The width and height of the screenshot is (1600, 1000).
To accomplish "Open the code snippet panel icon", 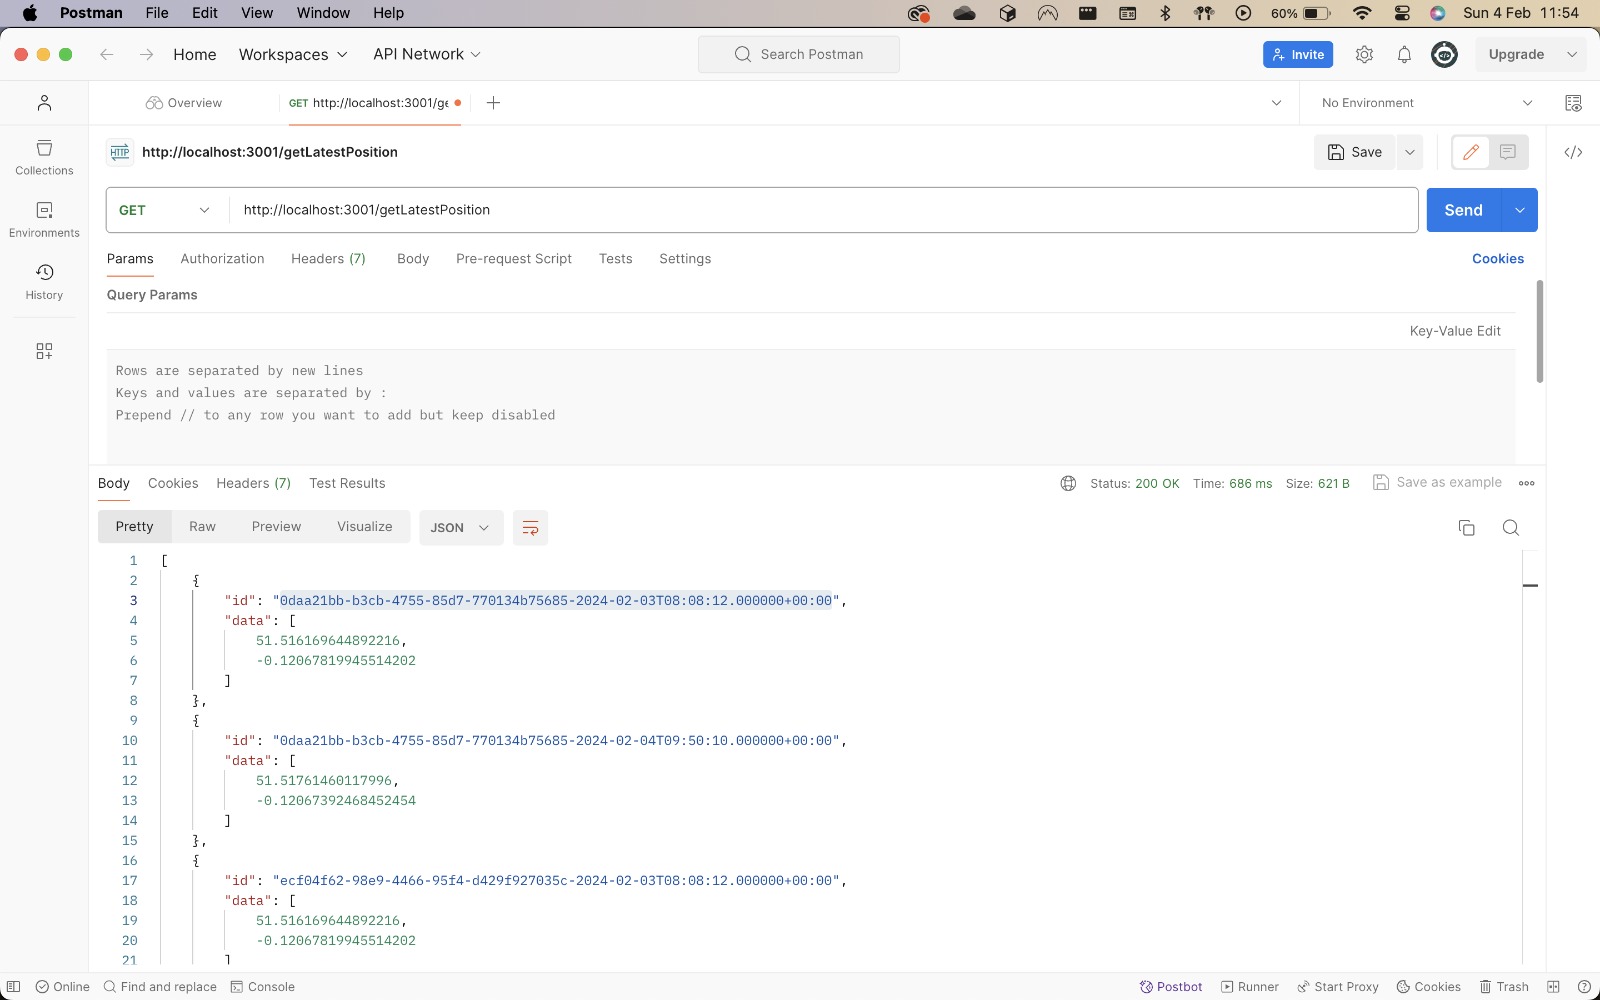I will (1573, 152).
